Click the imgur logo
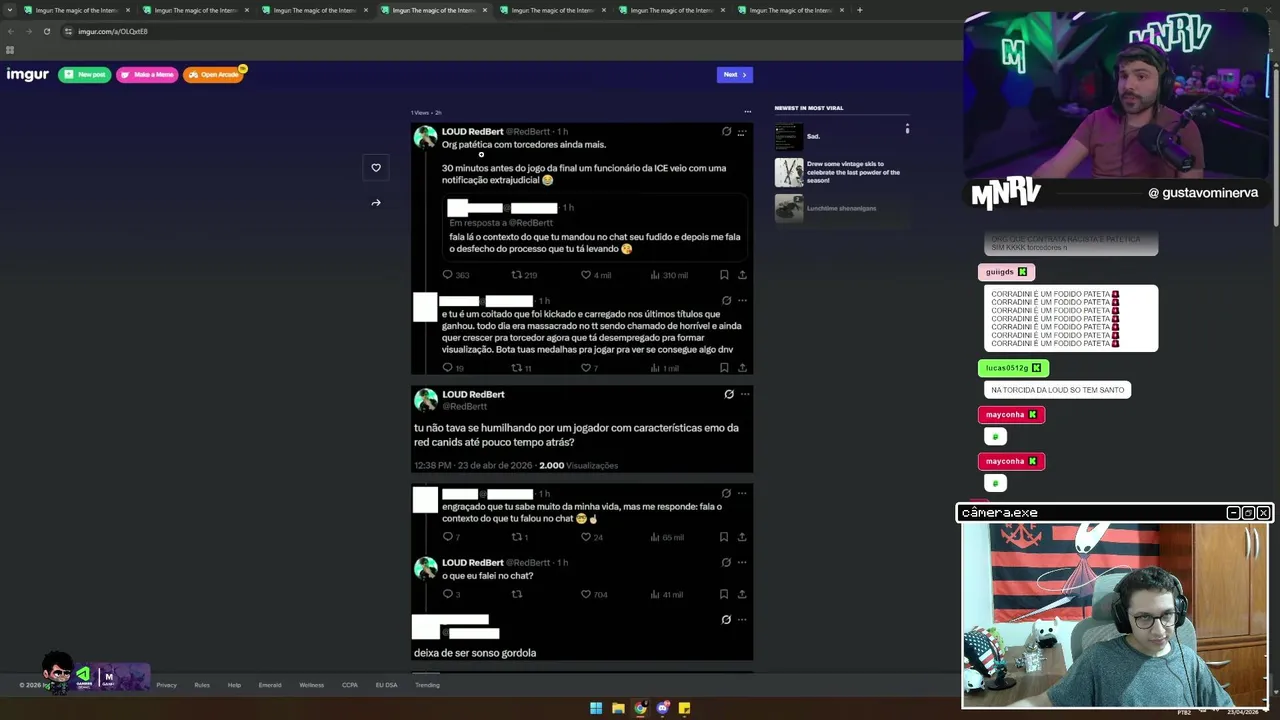 point(28,75)
